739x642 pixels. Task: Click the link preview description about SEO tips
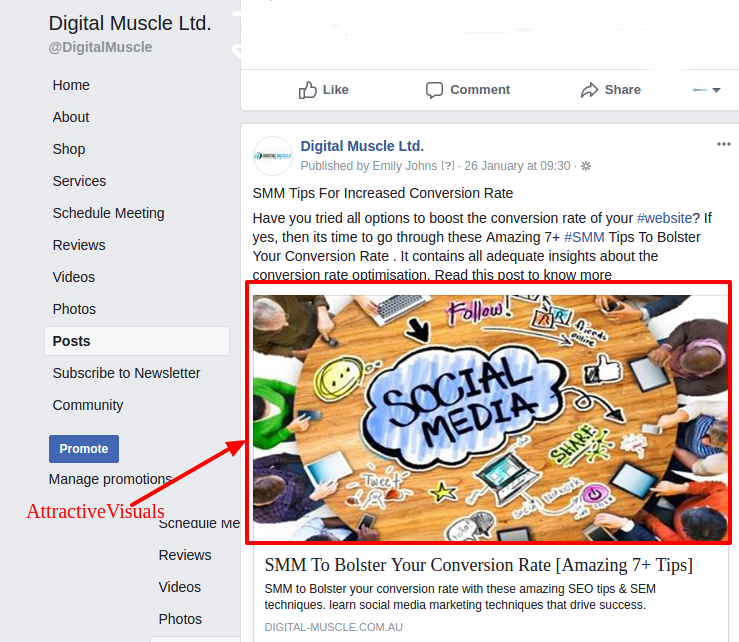click(x=460, y=597)
